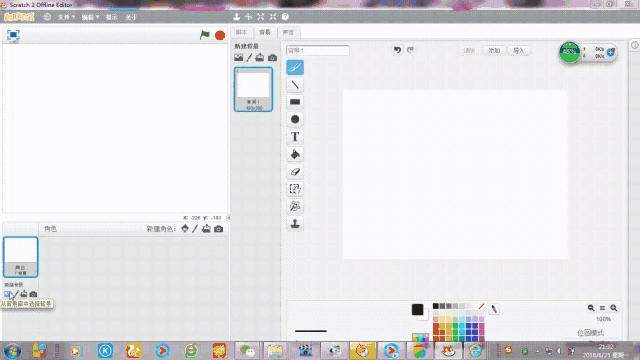Upload backdrop from file icon
The width and height of the screenshot is (640, 360).
point(260,58)
